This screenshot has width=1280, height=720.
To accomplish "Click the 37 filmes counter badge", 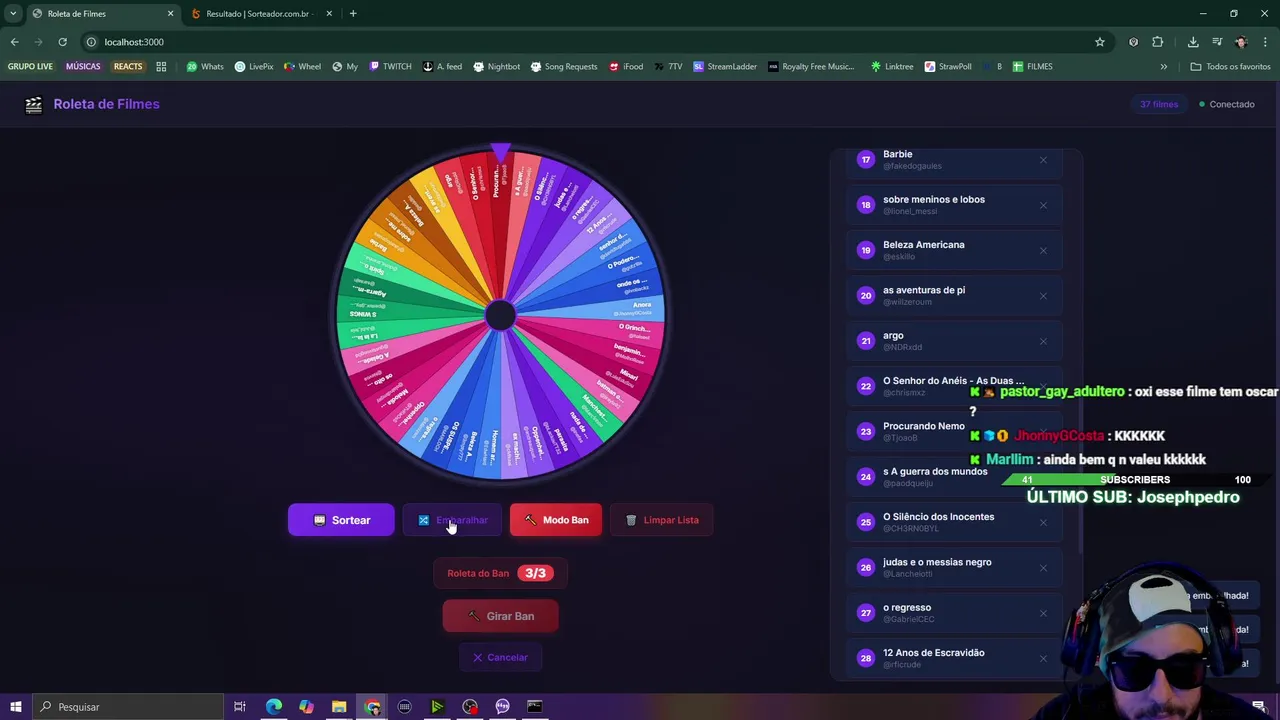I will (x=1159, y=104).
